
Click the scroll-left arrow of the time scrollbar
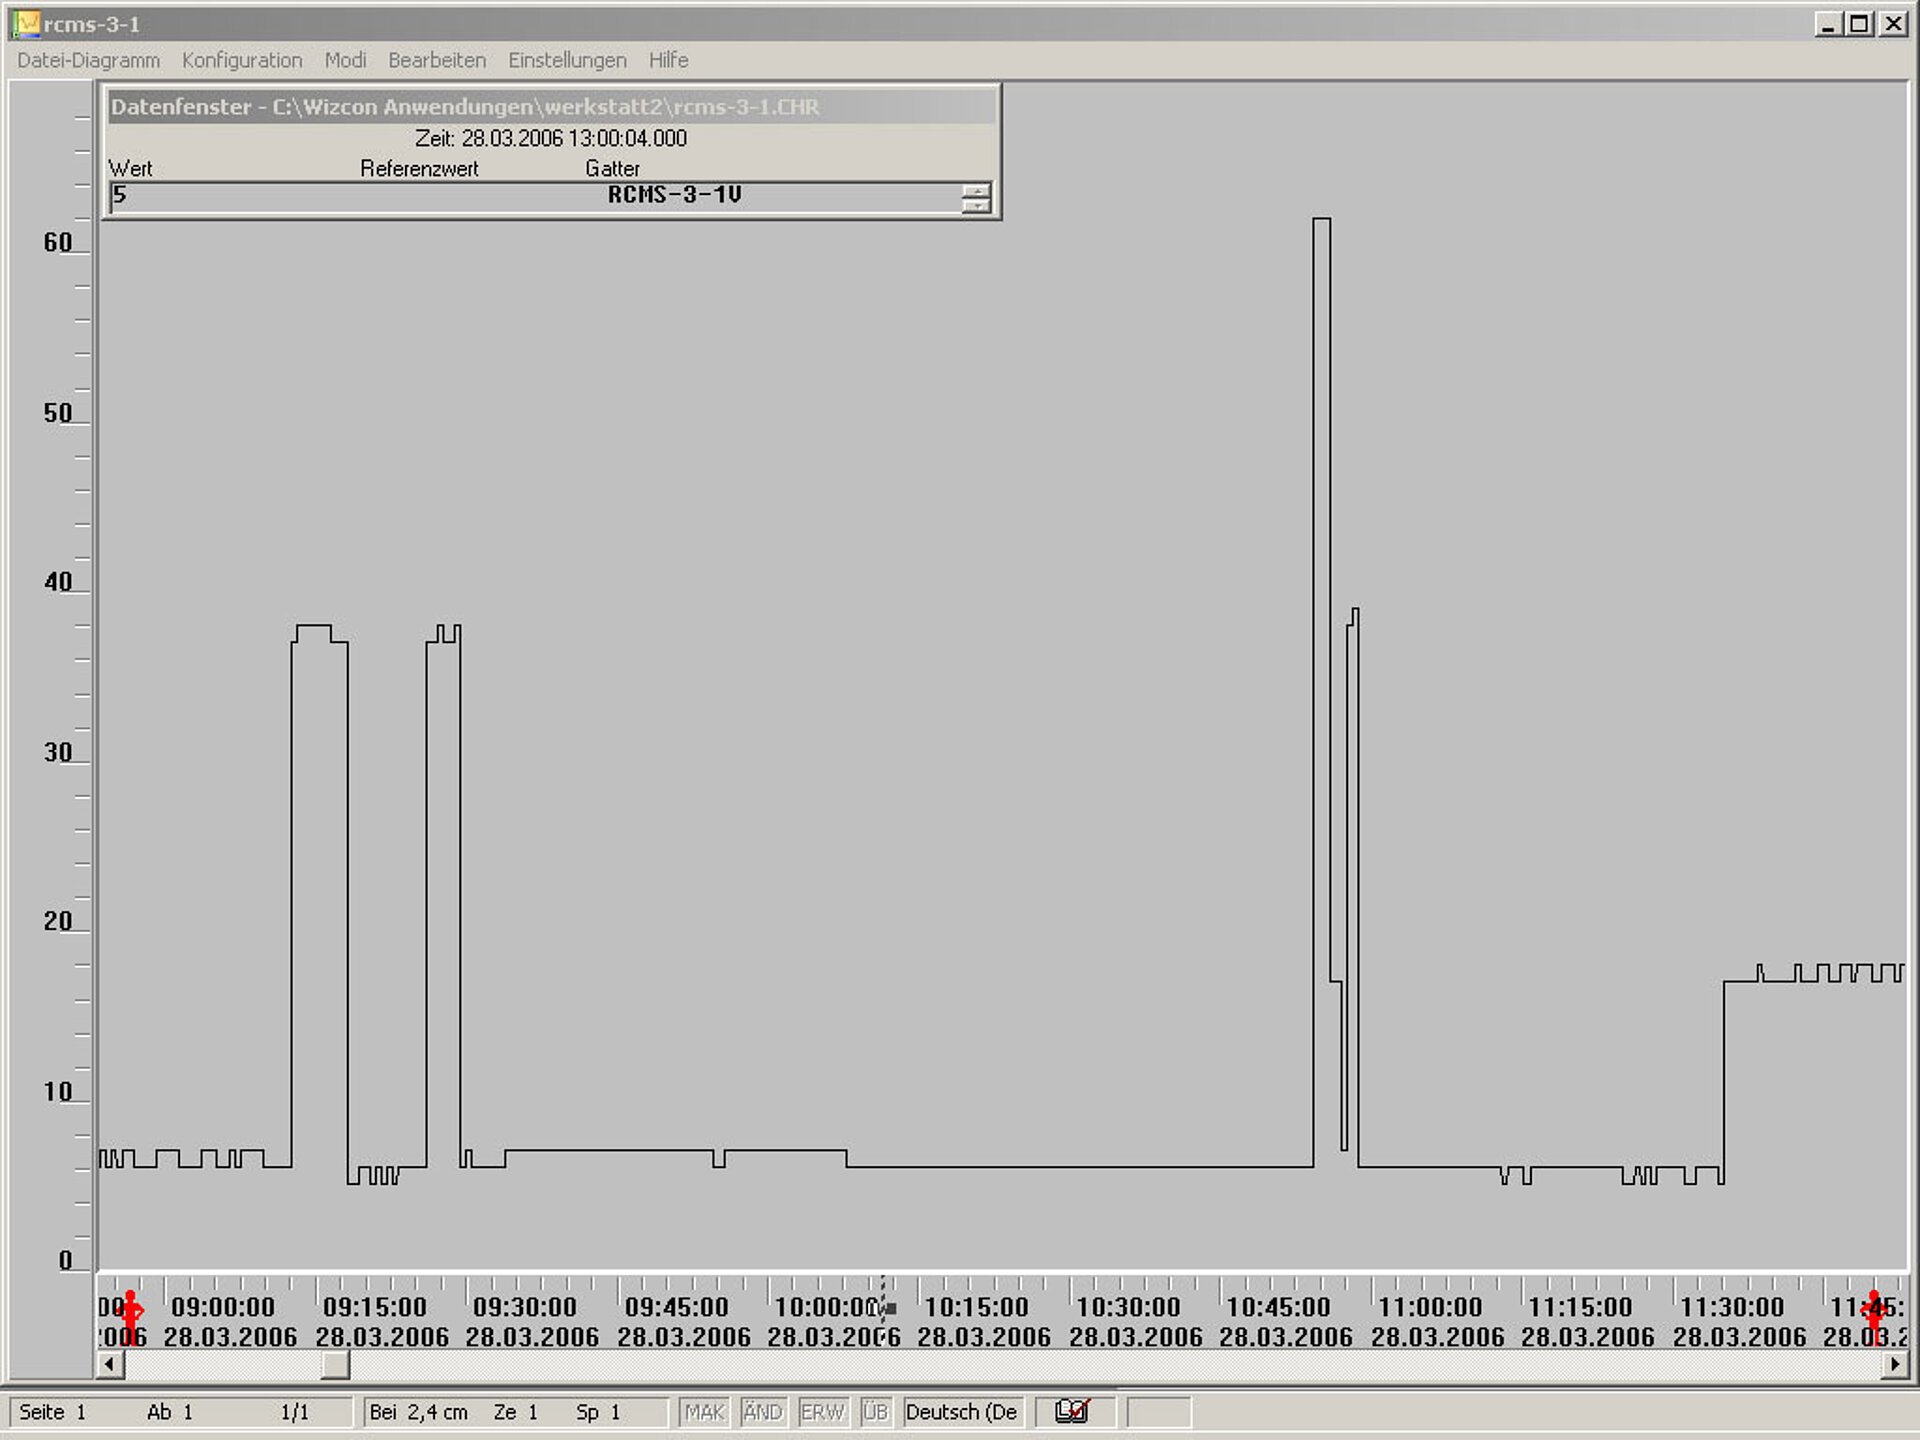tap(110, 1364)
